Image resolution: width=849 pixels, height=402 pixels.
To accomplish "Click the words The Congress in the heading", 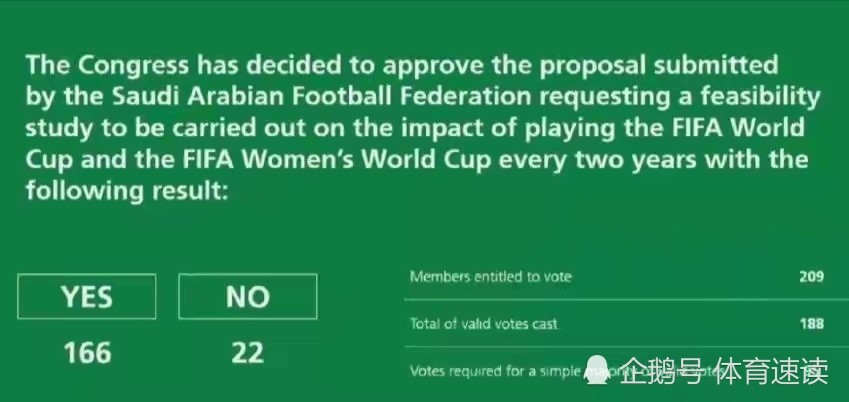I will [107, 65].
